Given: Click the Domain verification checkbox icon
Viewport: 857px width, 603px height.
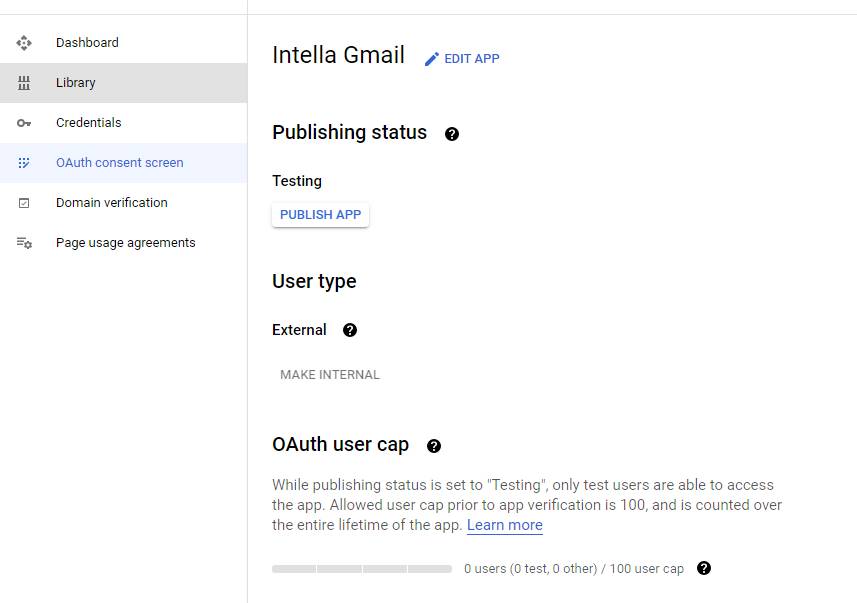Looking at the screenshot, I should (24, 203).
